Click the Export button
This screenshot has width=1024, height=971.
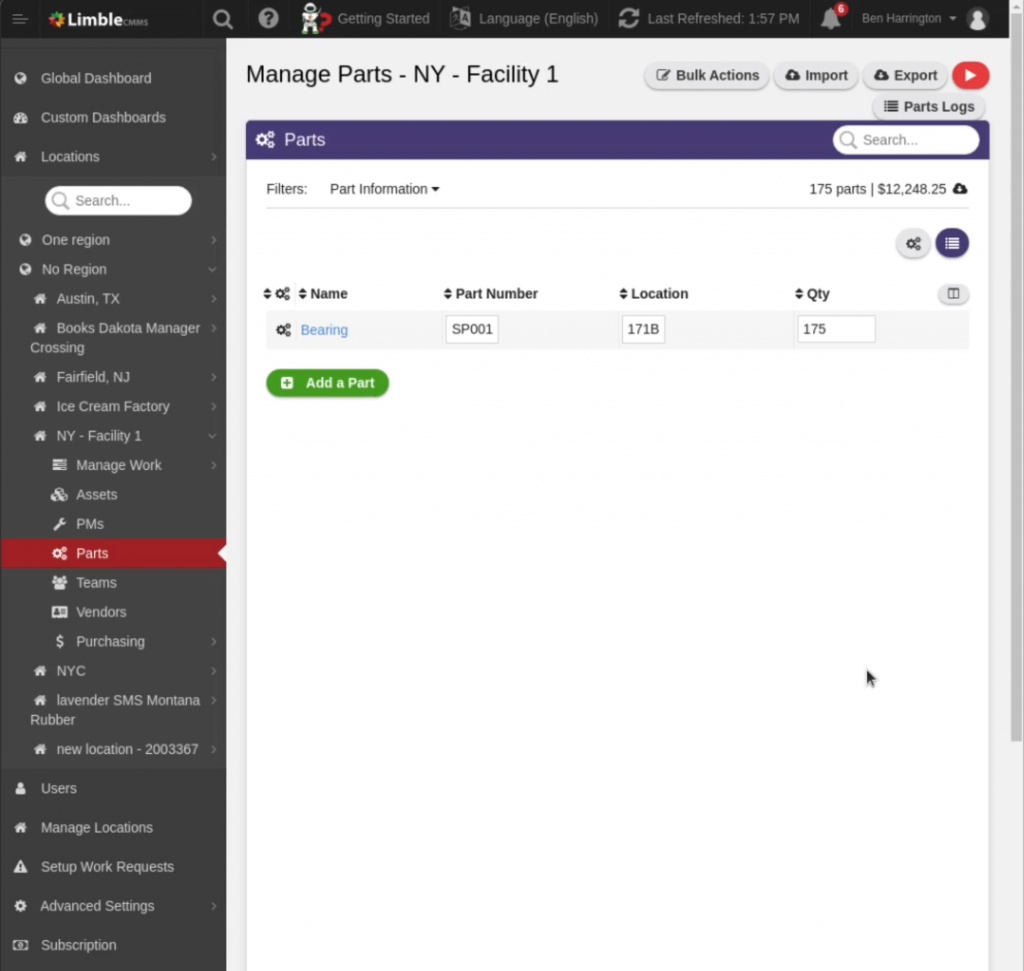905,75
